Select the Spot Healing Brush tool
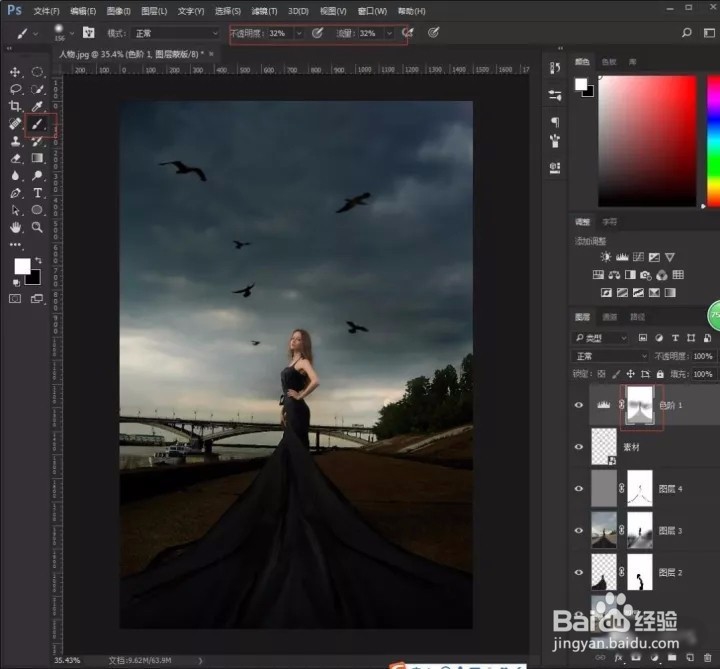 pos(15,124)
